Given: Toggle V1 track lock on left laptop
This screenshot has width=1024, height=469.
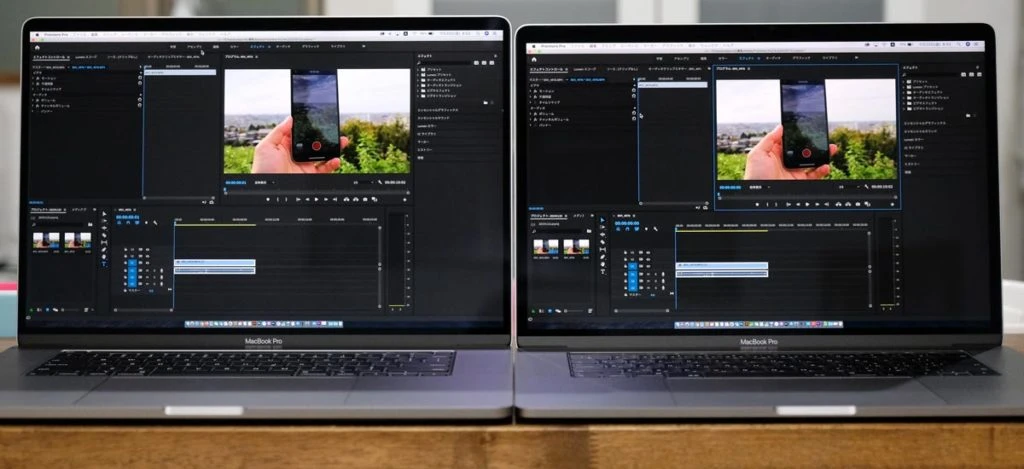Looking at the screenshot, I should (x=125, y=263).
